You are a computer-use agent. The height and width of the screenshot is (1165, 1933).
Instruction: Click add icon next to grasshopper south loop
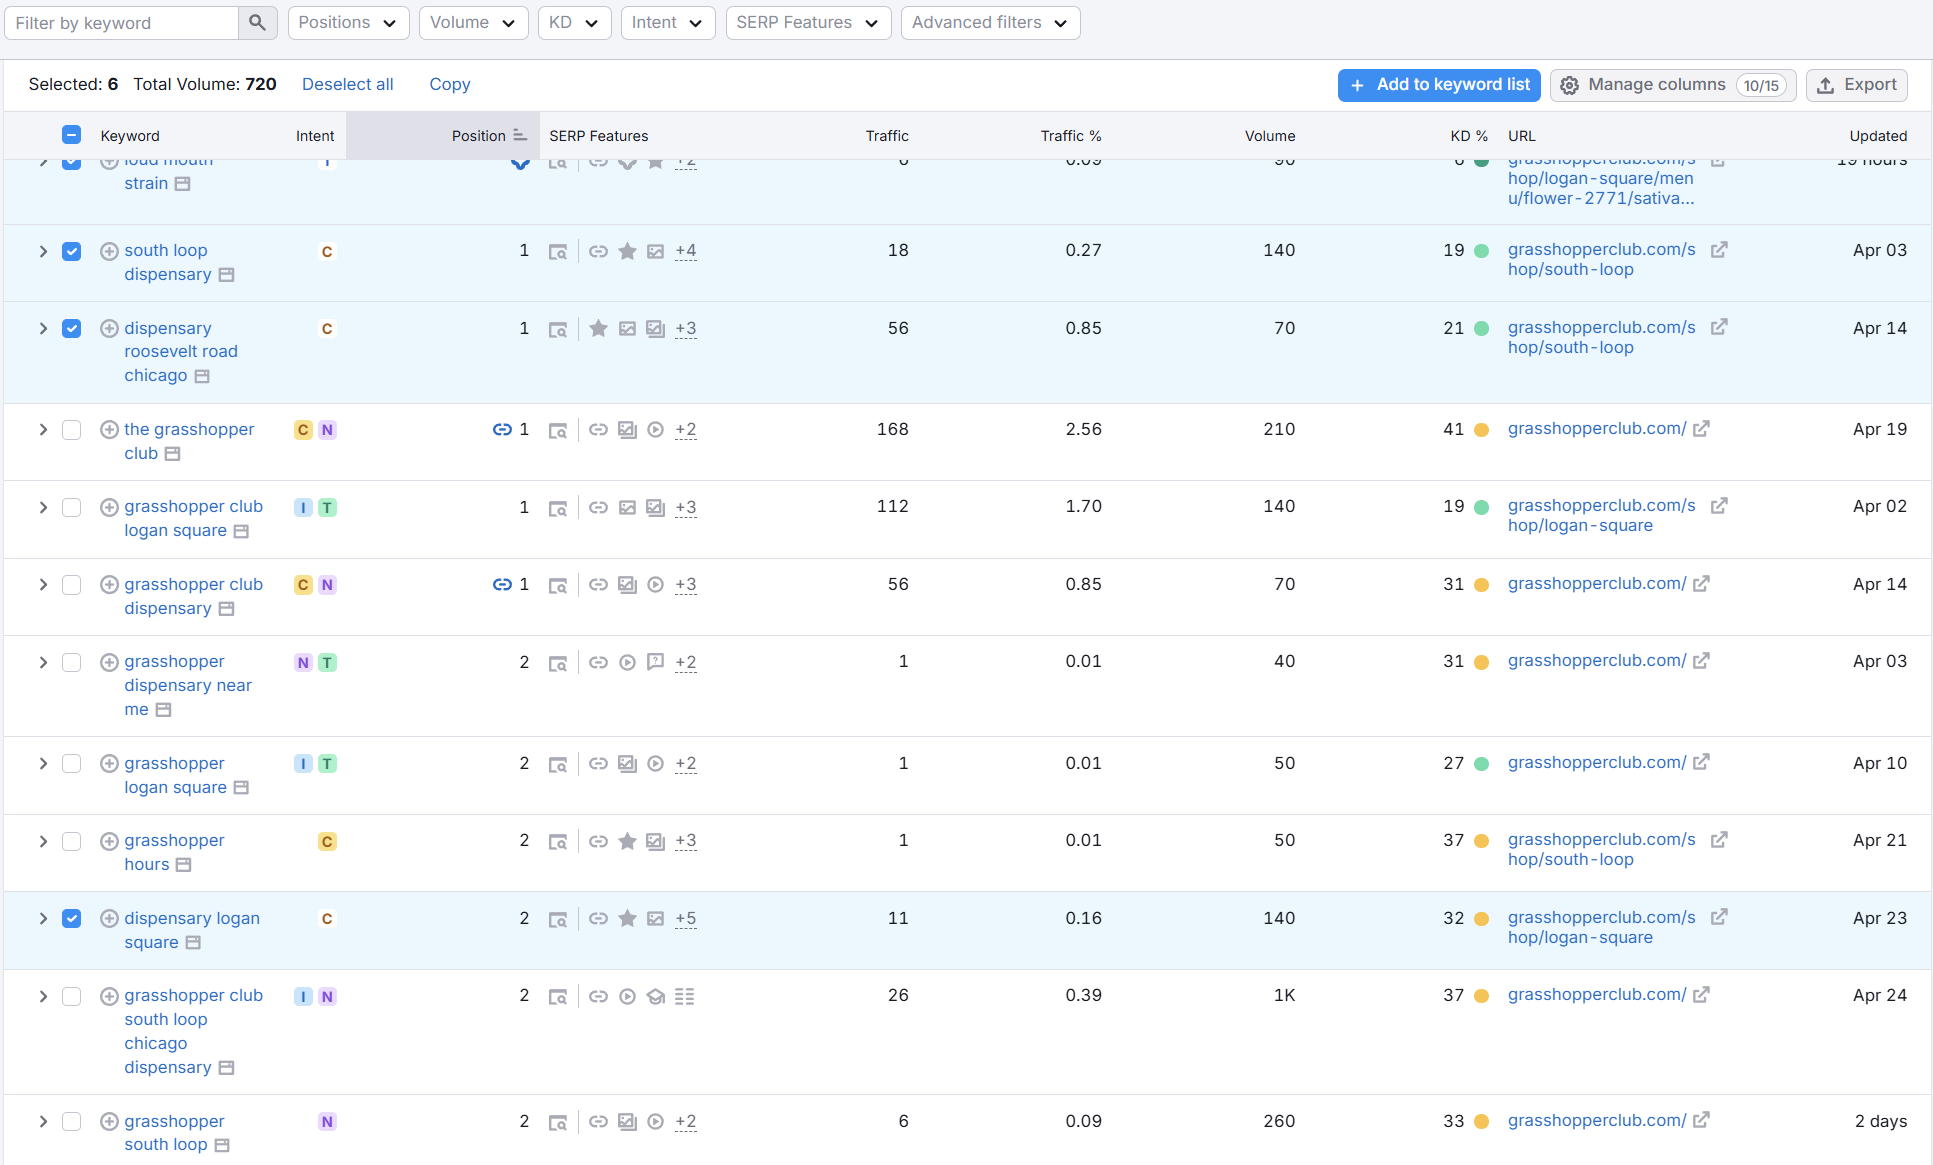pos(109,1122)
